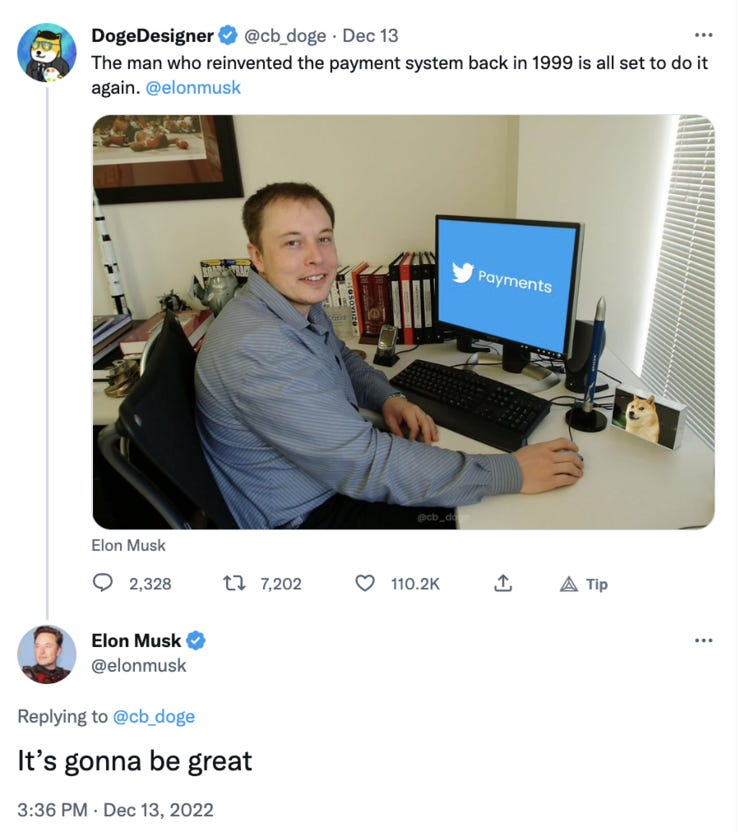
Task: Open the 3:36 PM Dec 13, 2022 timestamp
Action: click(116, 810)
